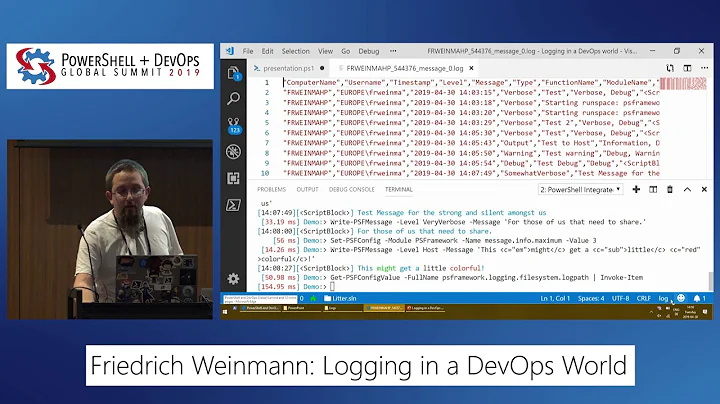This screenshot has height=404, width=720.
Task: Click line number 10 in editor gutter
Action: (x=264, y=173)
